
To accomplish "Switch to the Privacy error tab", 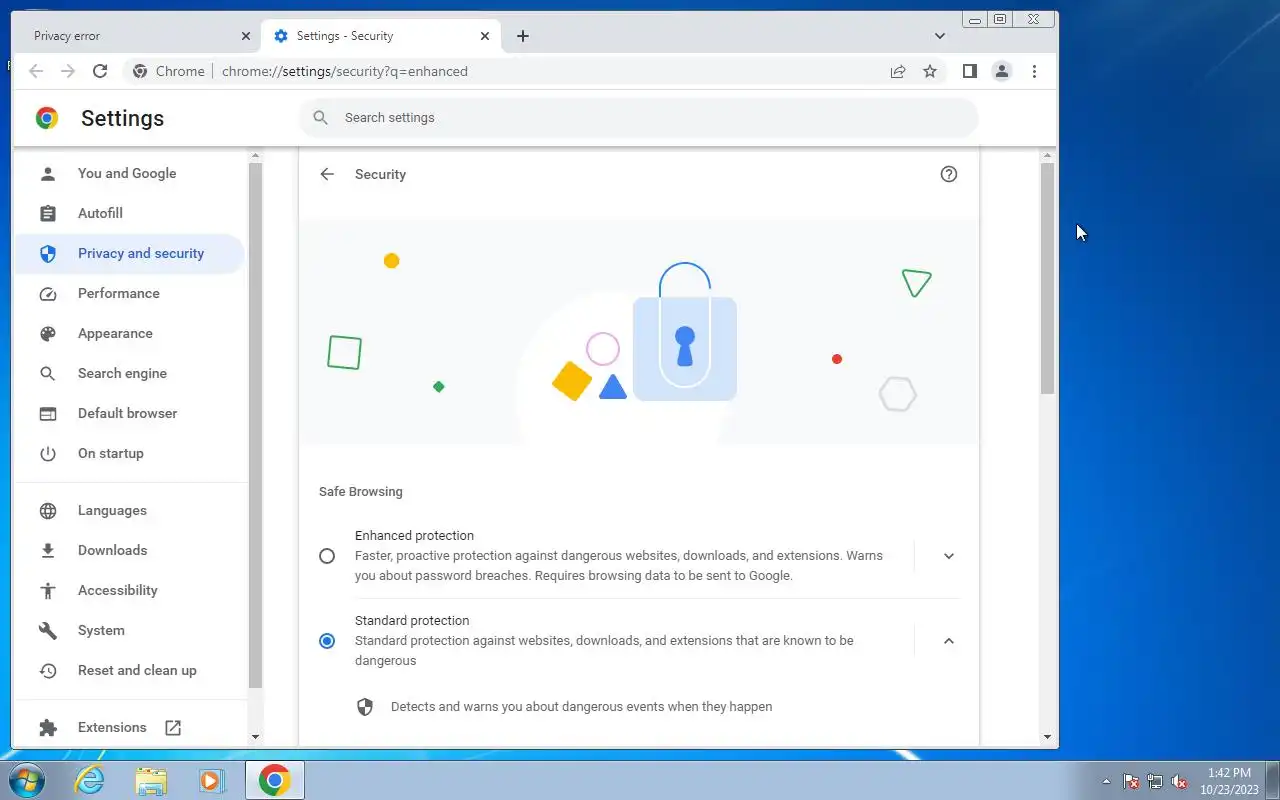I will 138,36.
